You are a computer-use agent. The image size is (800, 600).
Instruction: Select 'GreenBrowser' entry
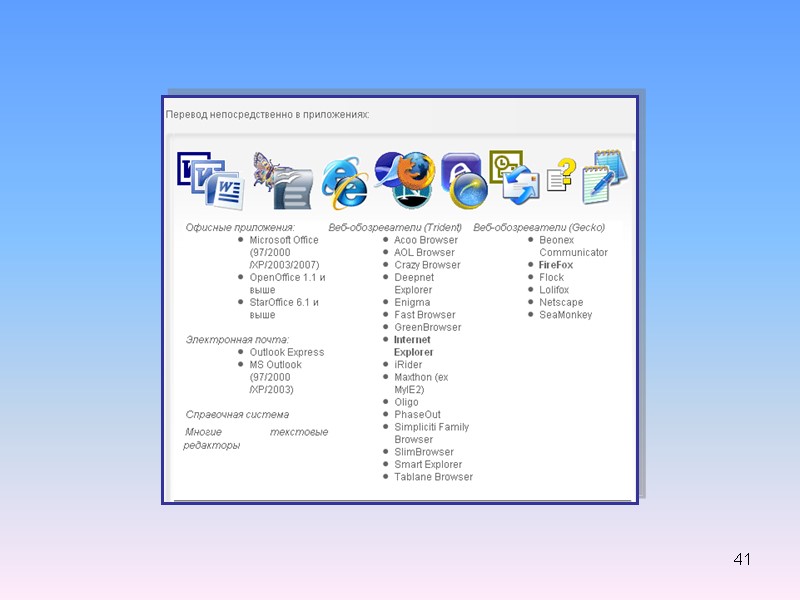pyautogui.click(x=428, y=327)
